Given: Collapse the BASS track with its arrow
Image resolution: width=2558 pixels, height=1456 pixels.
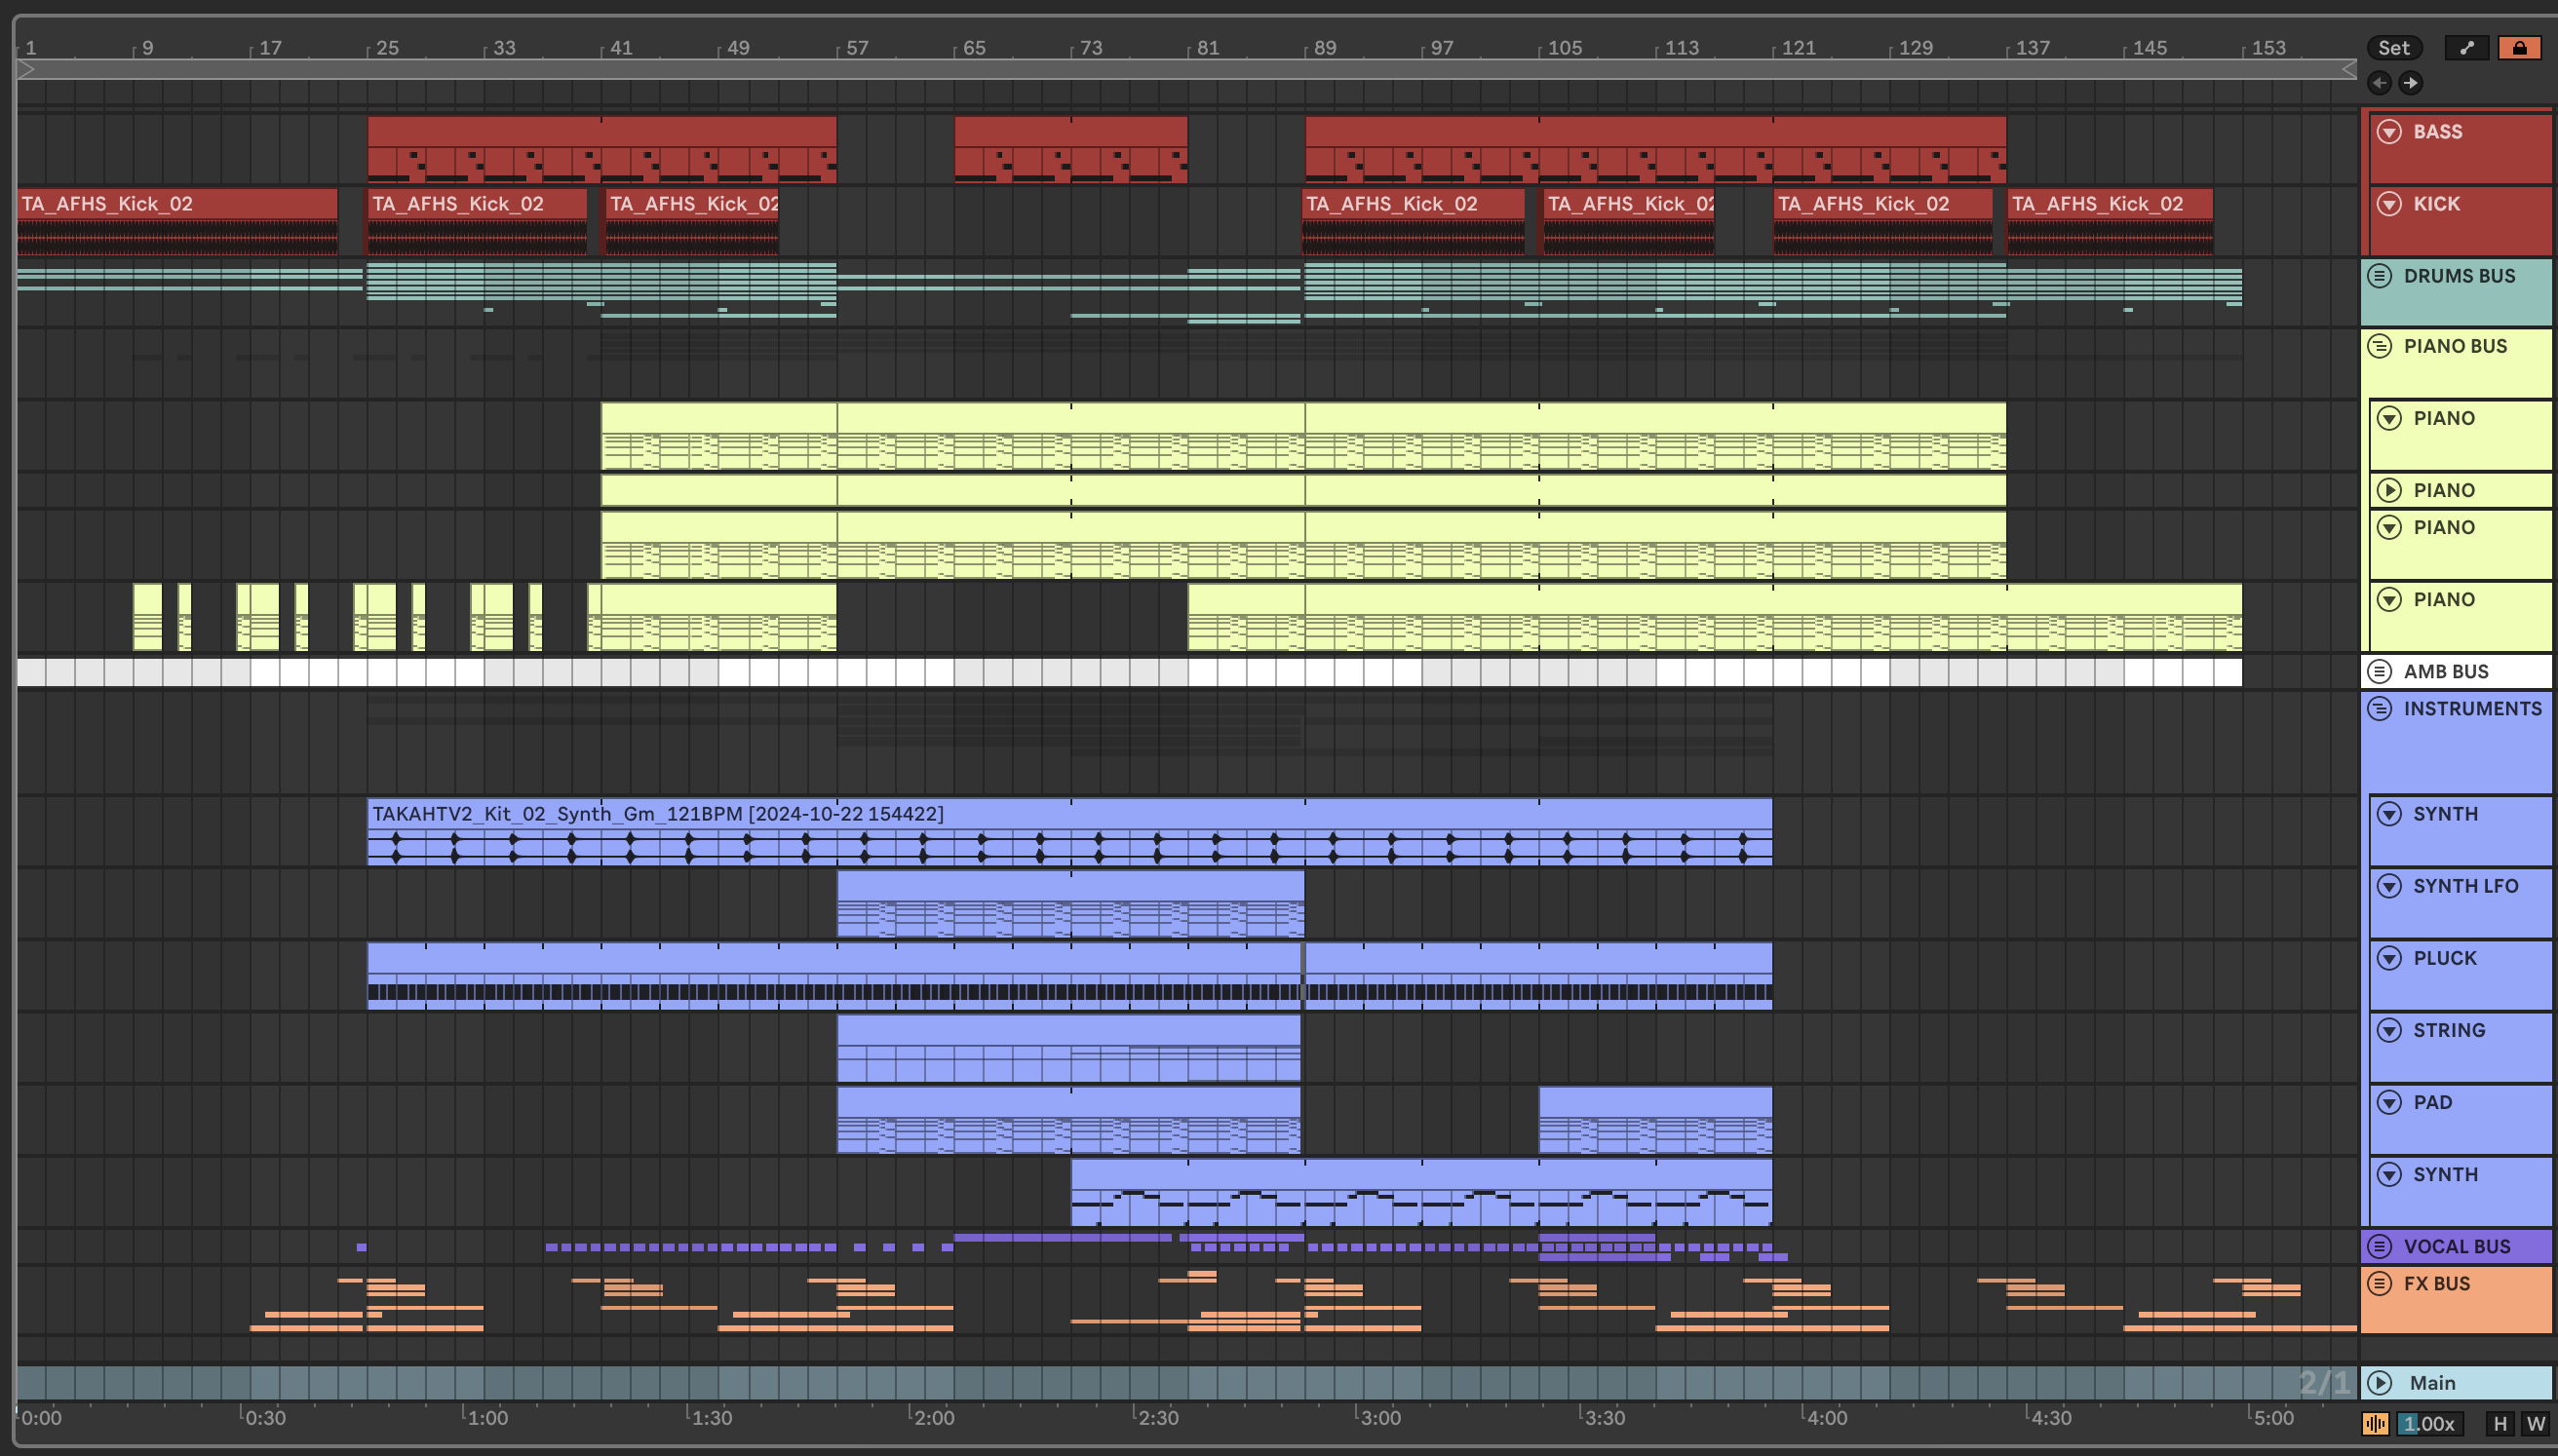Looking at the screenshot, I should point(2389,132).
